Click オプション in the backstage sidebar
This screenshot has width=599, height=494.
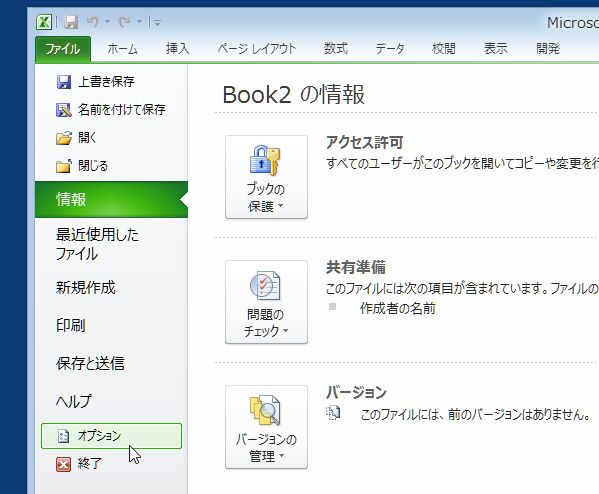111,436
